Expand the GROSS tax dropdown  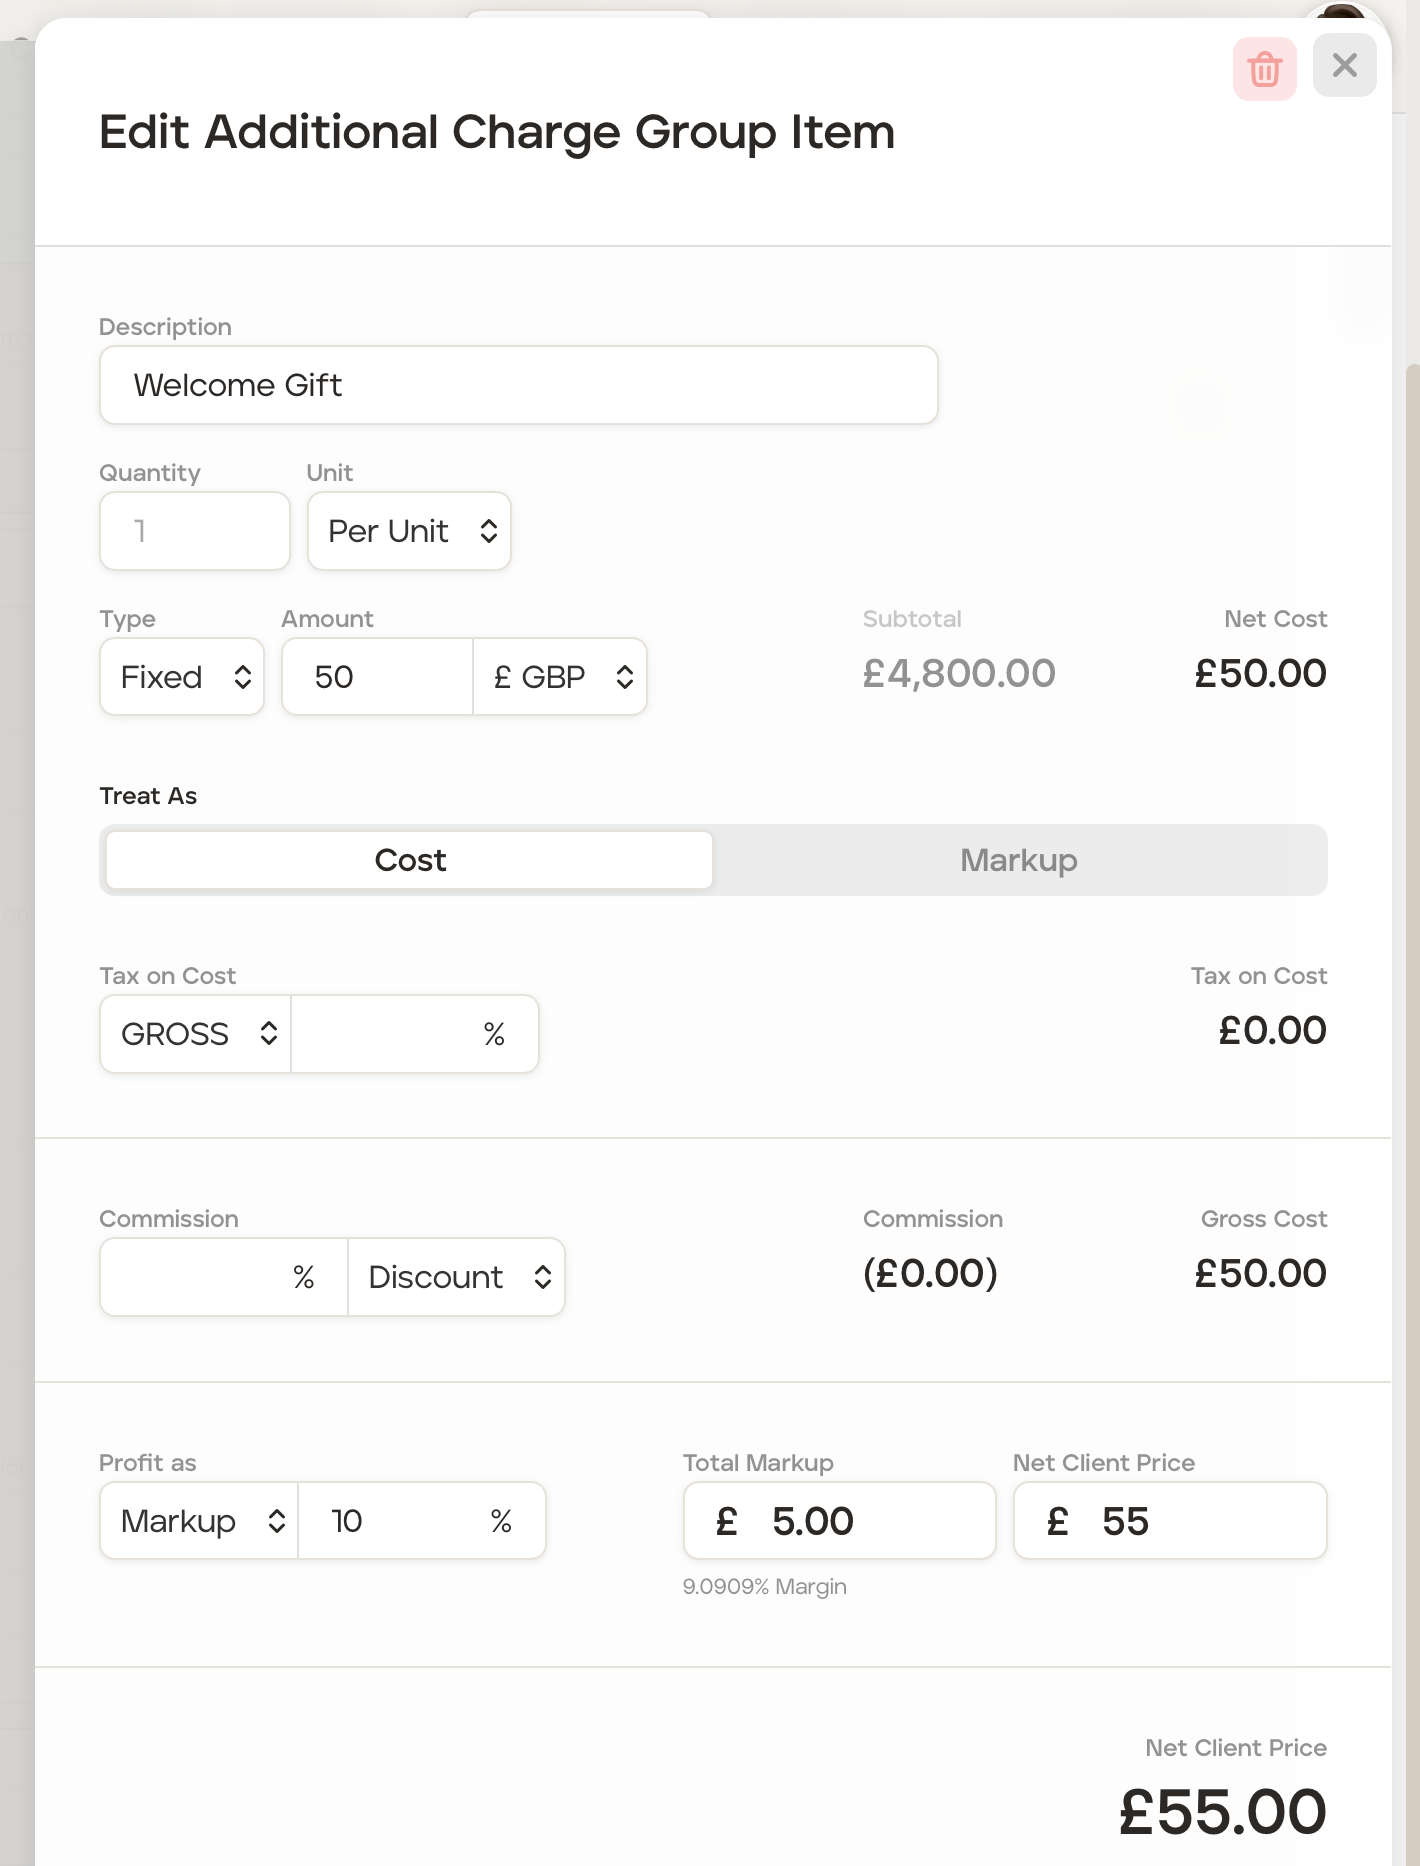[196, 1034]
